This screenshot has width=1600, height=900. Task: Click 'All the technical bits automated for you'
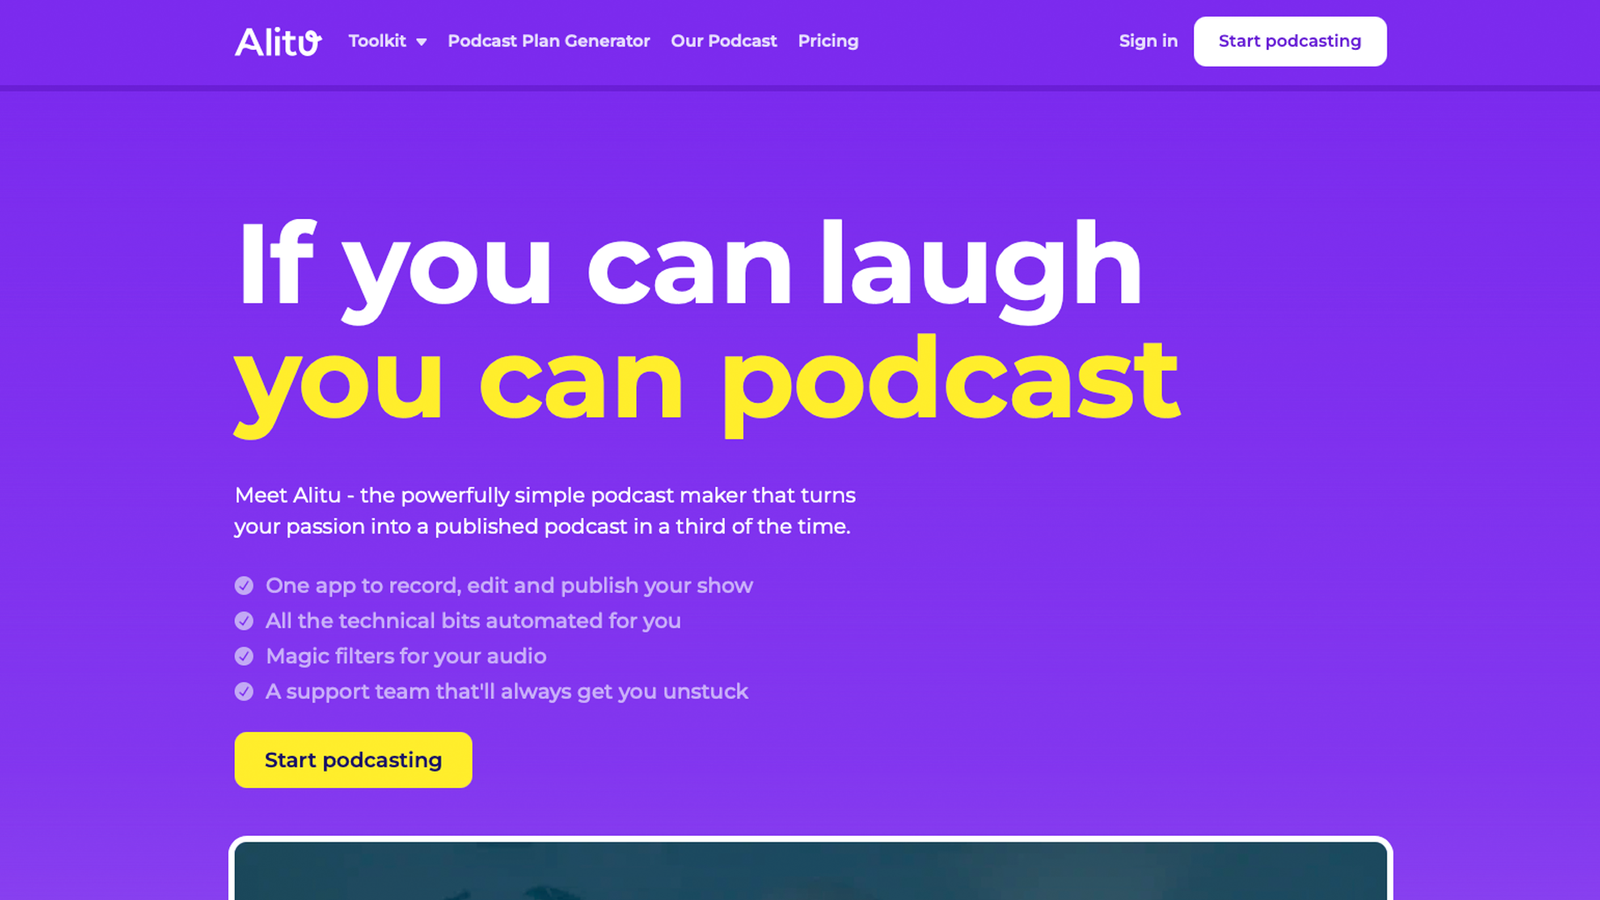click(473, 621)
